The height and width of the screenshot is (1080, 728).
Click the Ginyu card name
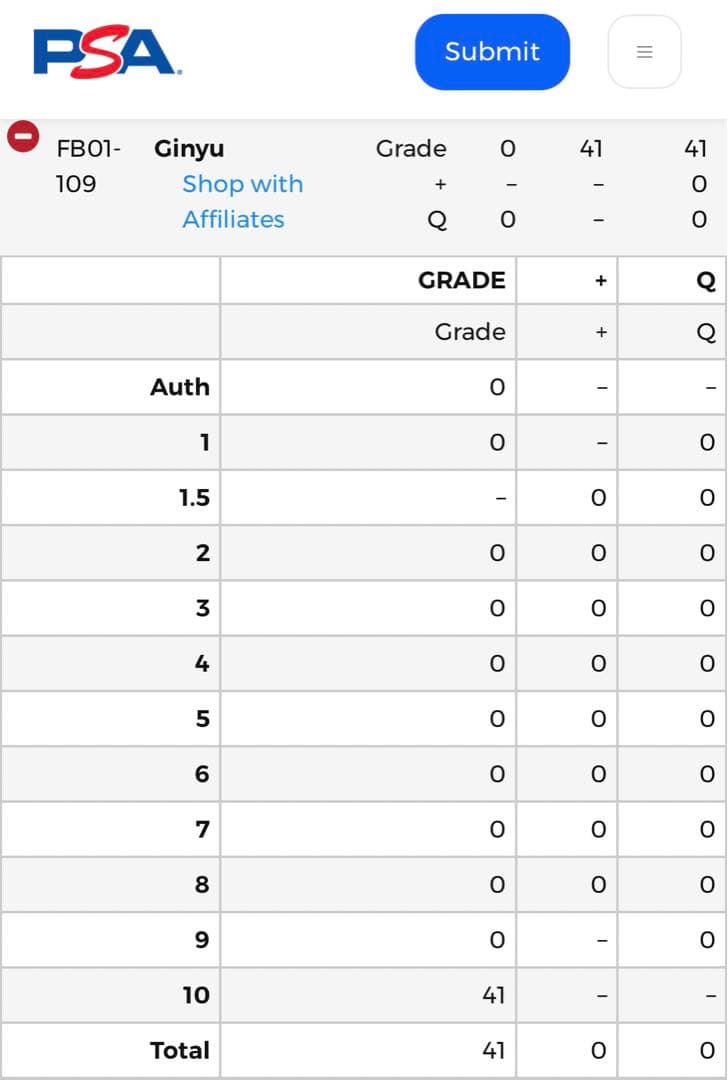(x=189, y=149)
